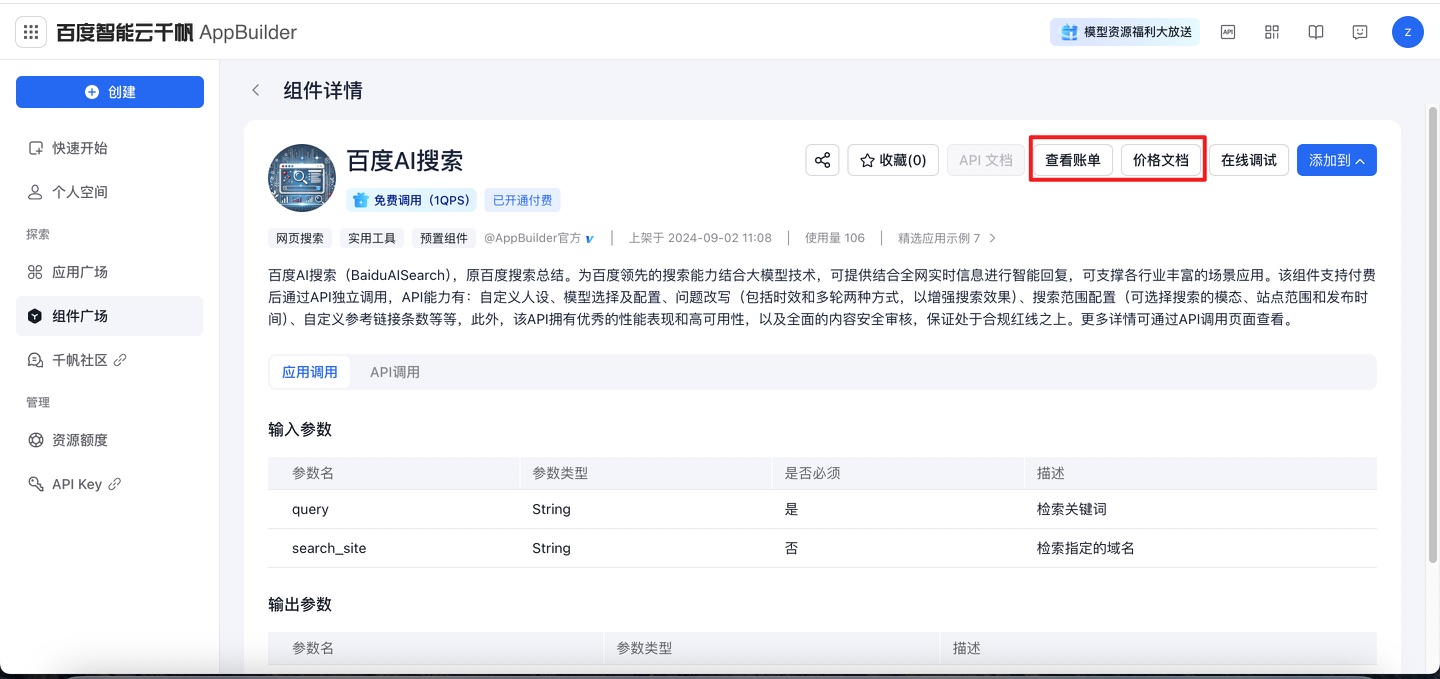Open 查看账单 billing page
This screenshot has width=1440, height=679.
(1073, 160)
